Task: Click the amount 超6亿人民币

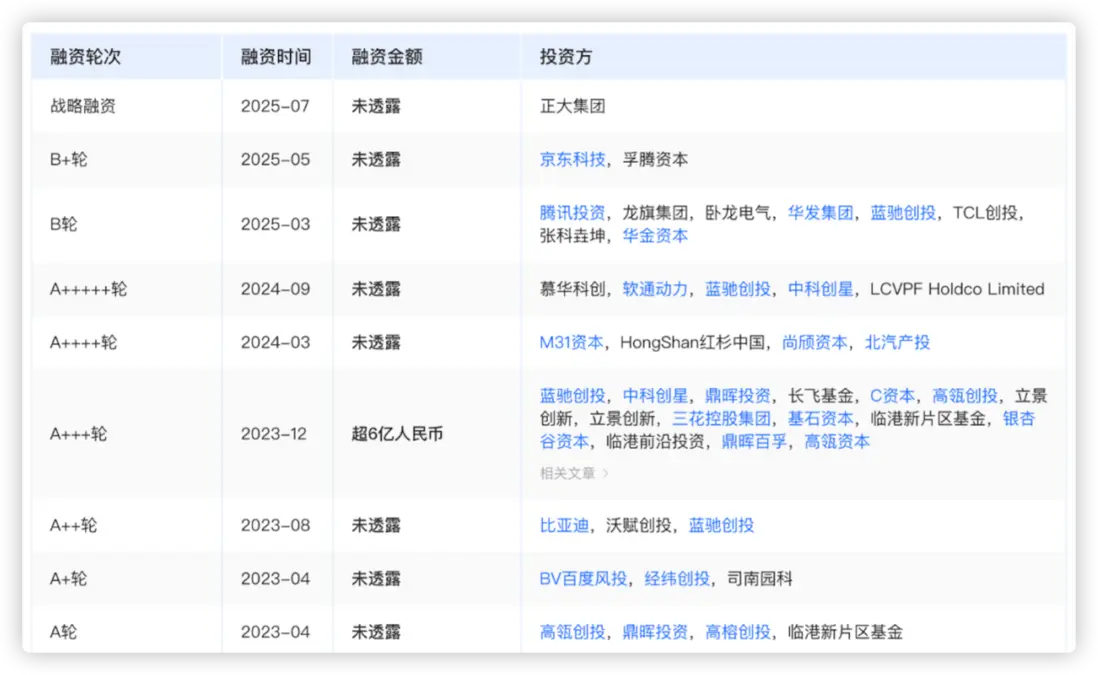Action: tap(397, 434)
